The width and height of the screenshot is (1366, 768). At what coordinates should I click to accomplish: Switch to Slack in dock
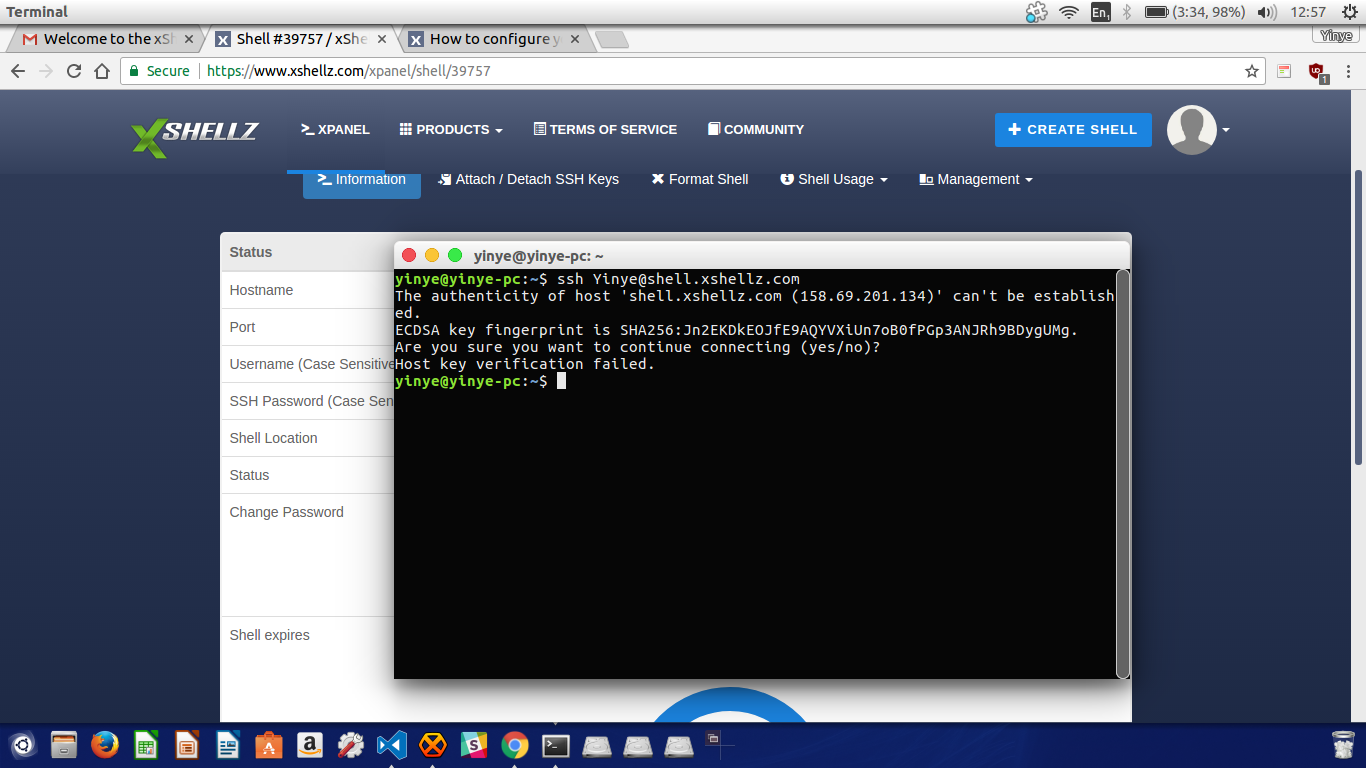click(x=474, y=745)
